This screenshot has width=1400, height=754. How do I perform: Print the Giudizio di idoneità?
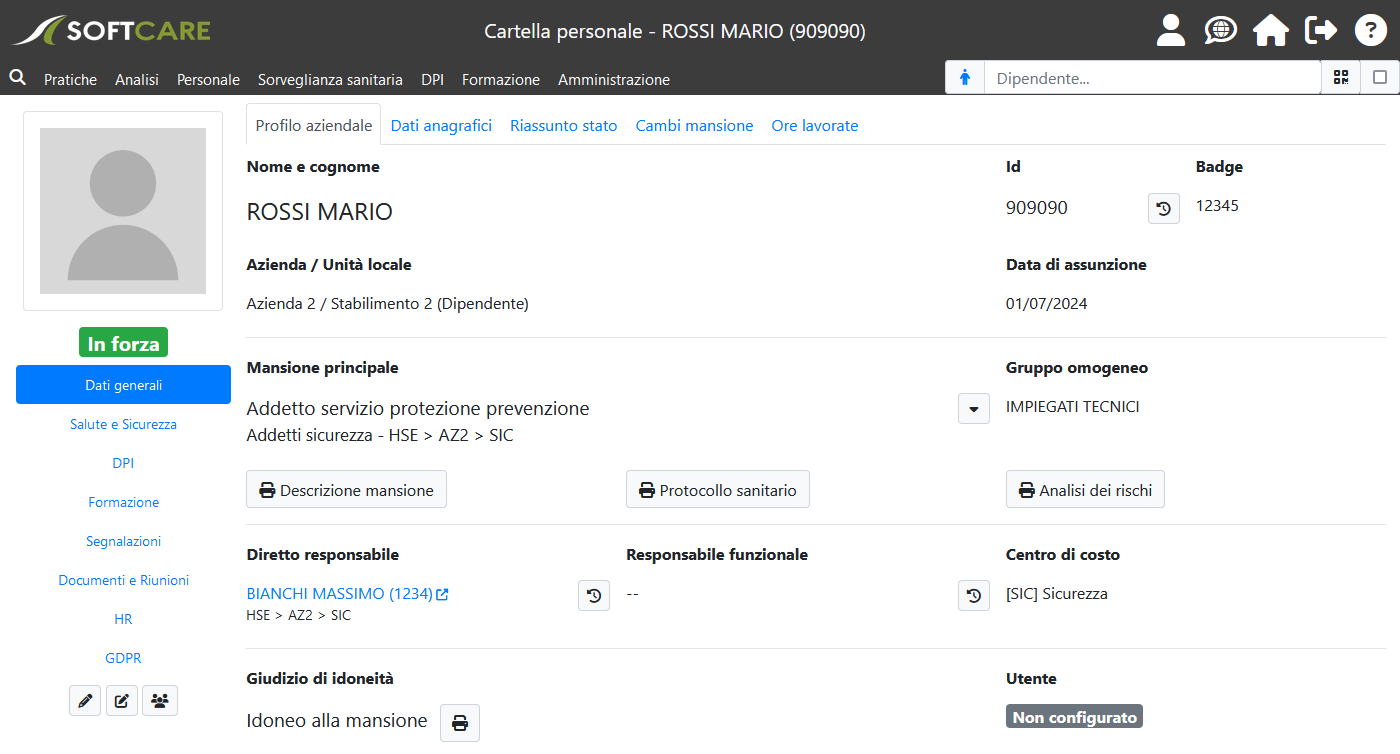pyautogui.click(x=460, y=723)
